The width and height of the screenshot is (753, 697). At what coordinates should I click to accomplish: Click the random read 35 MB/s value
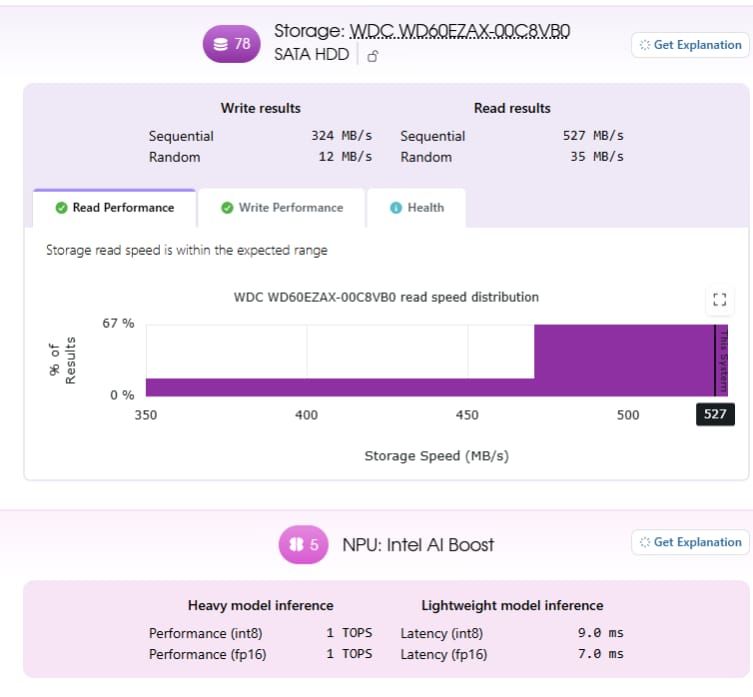pyautogui.click(x=597, y=157)
